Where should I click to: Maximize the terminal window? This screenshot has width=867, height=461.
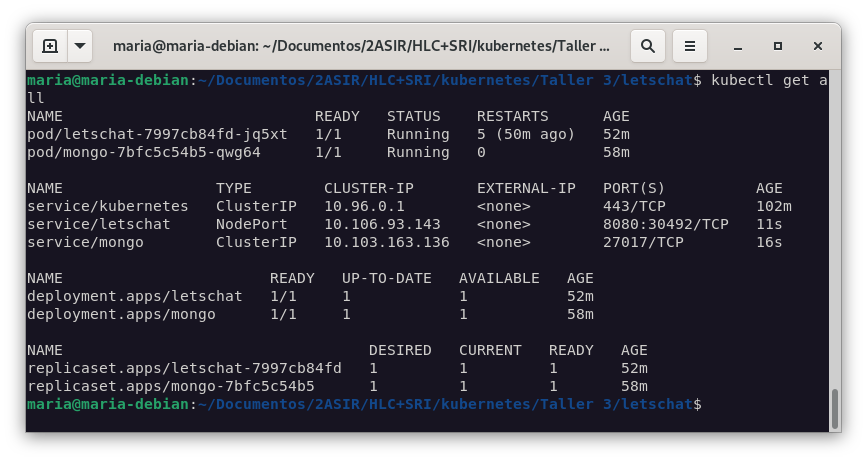[778, 46]
